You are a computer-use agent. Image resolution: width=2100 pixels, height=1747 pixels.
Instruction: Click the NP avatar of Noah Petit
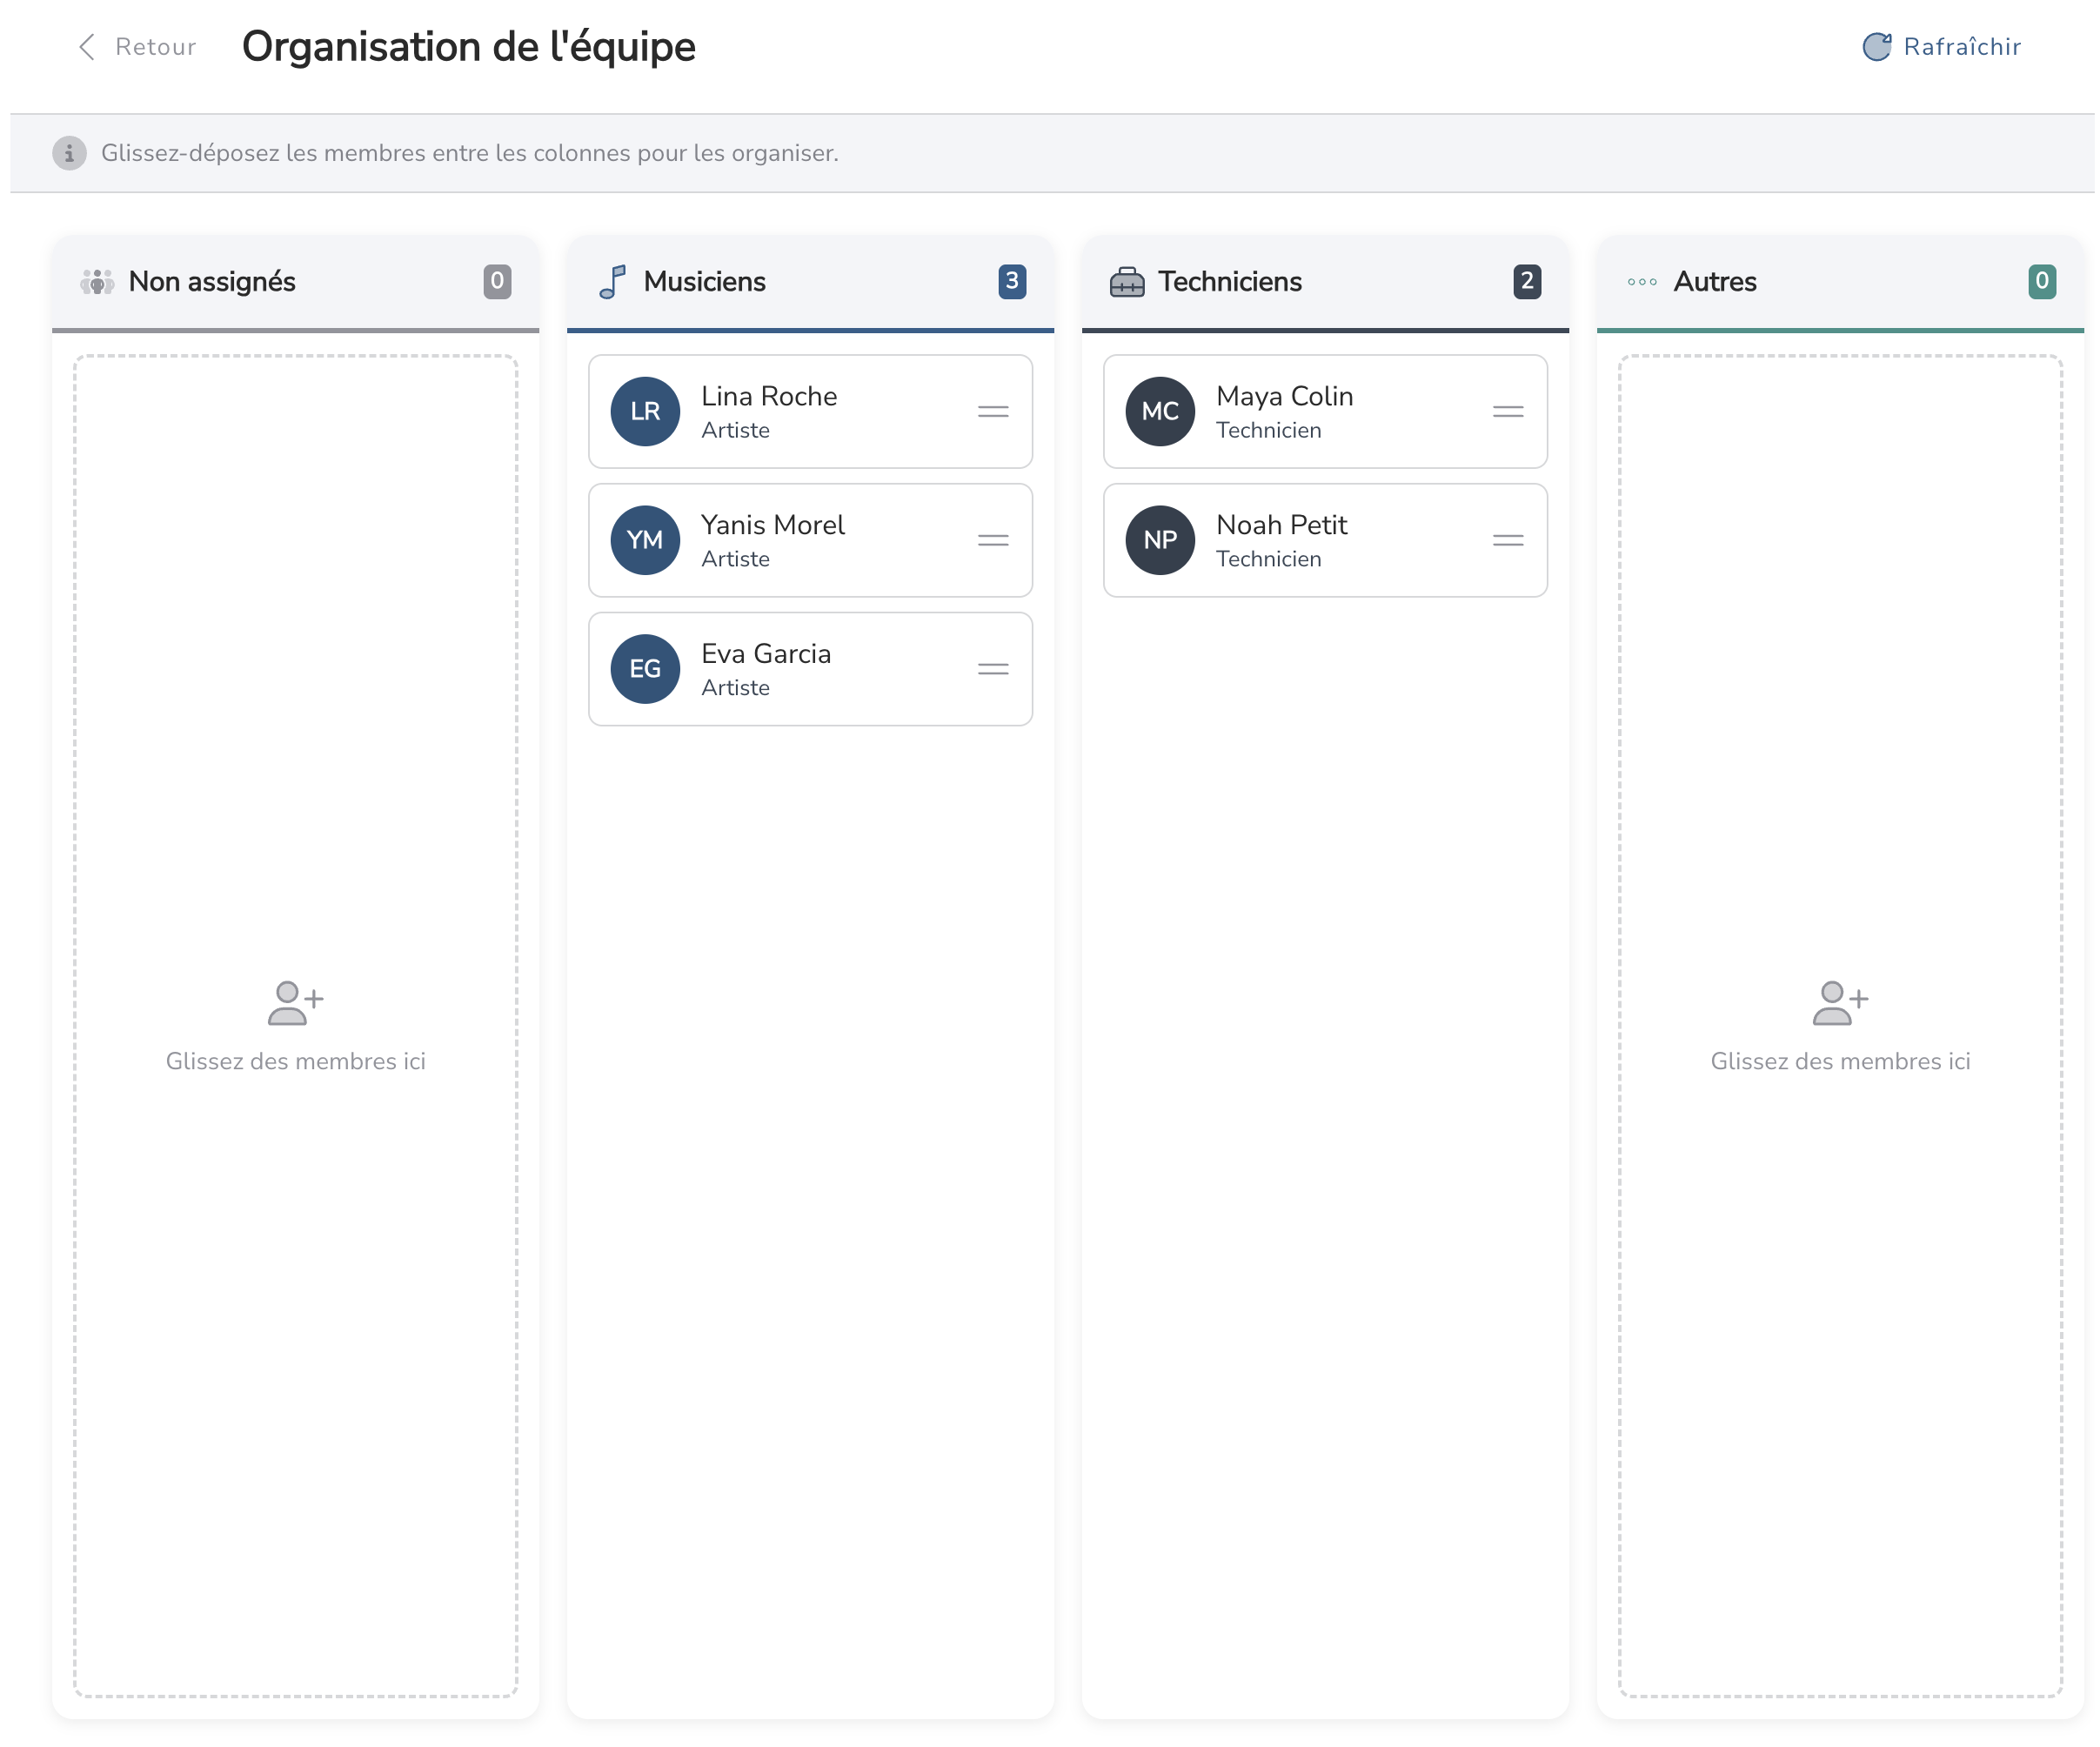point(1160,540)
